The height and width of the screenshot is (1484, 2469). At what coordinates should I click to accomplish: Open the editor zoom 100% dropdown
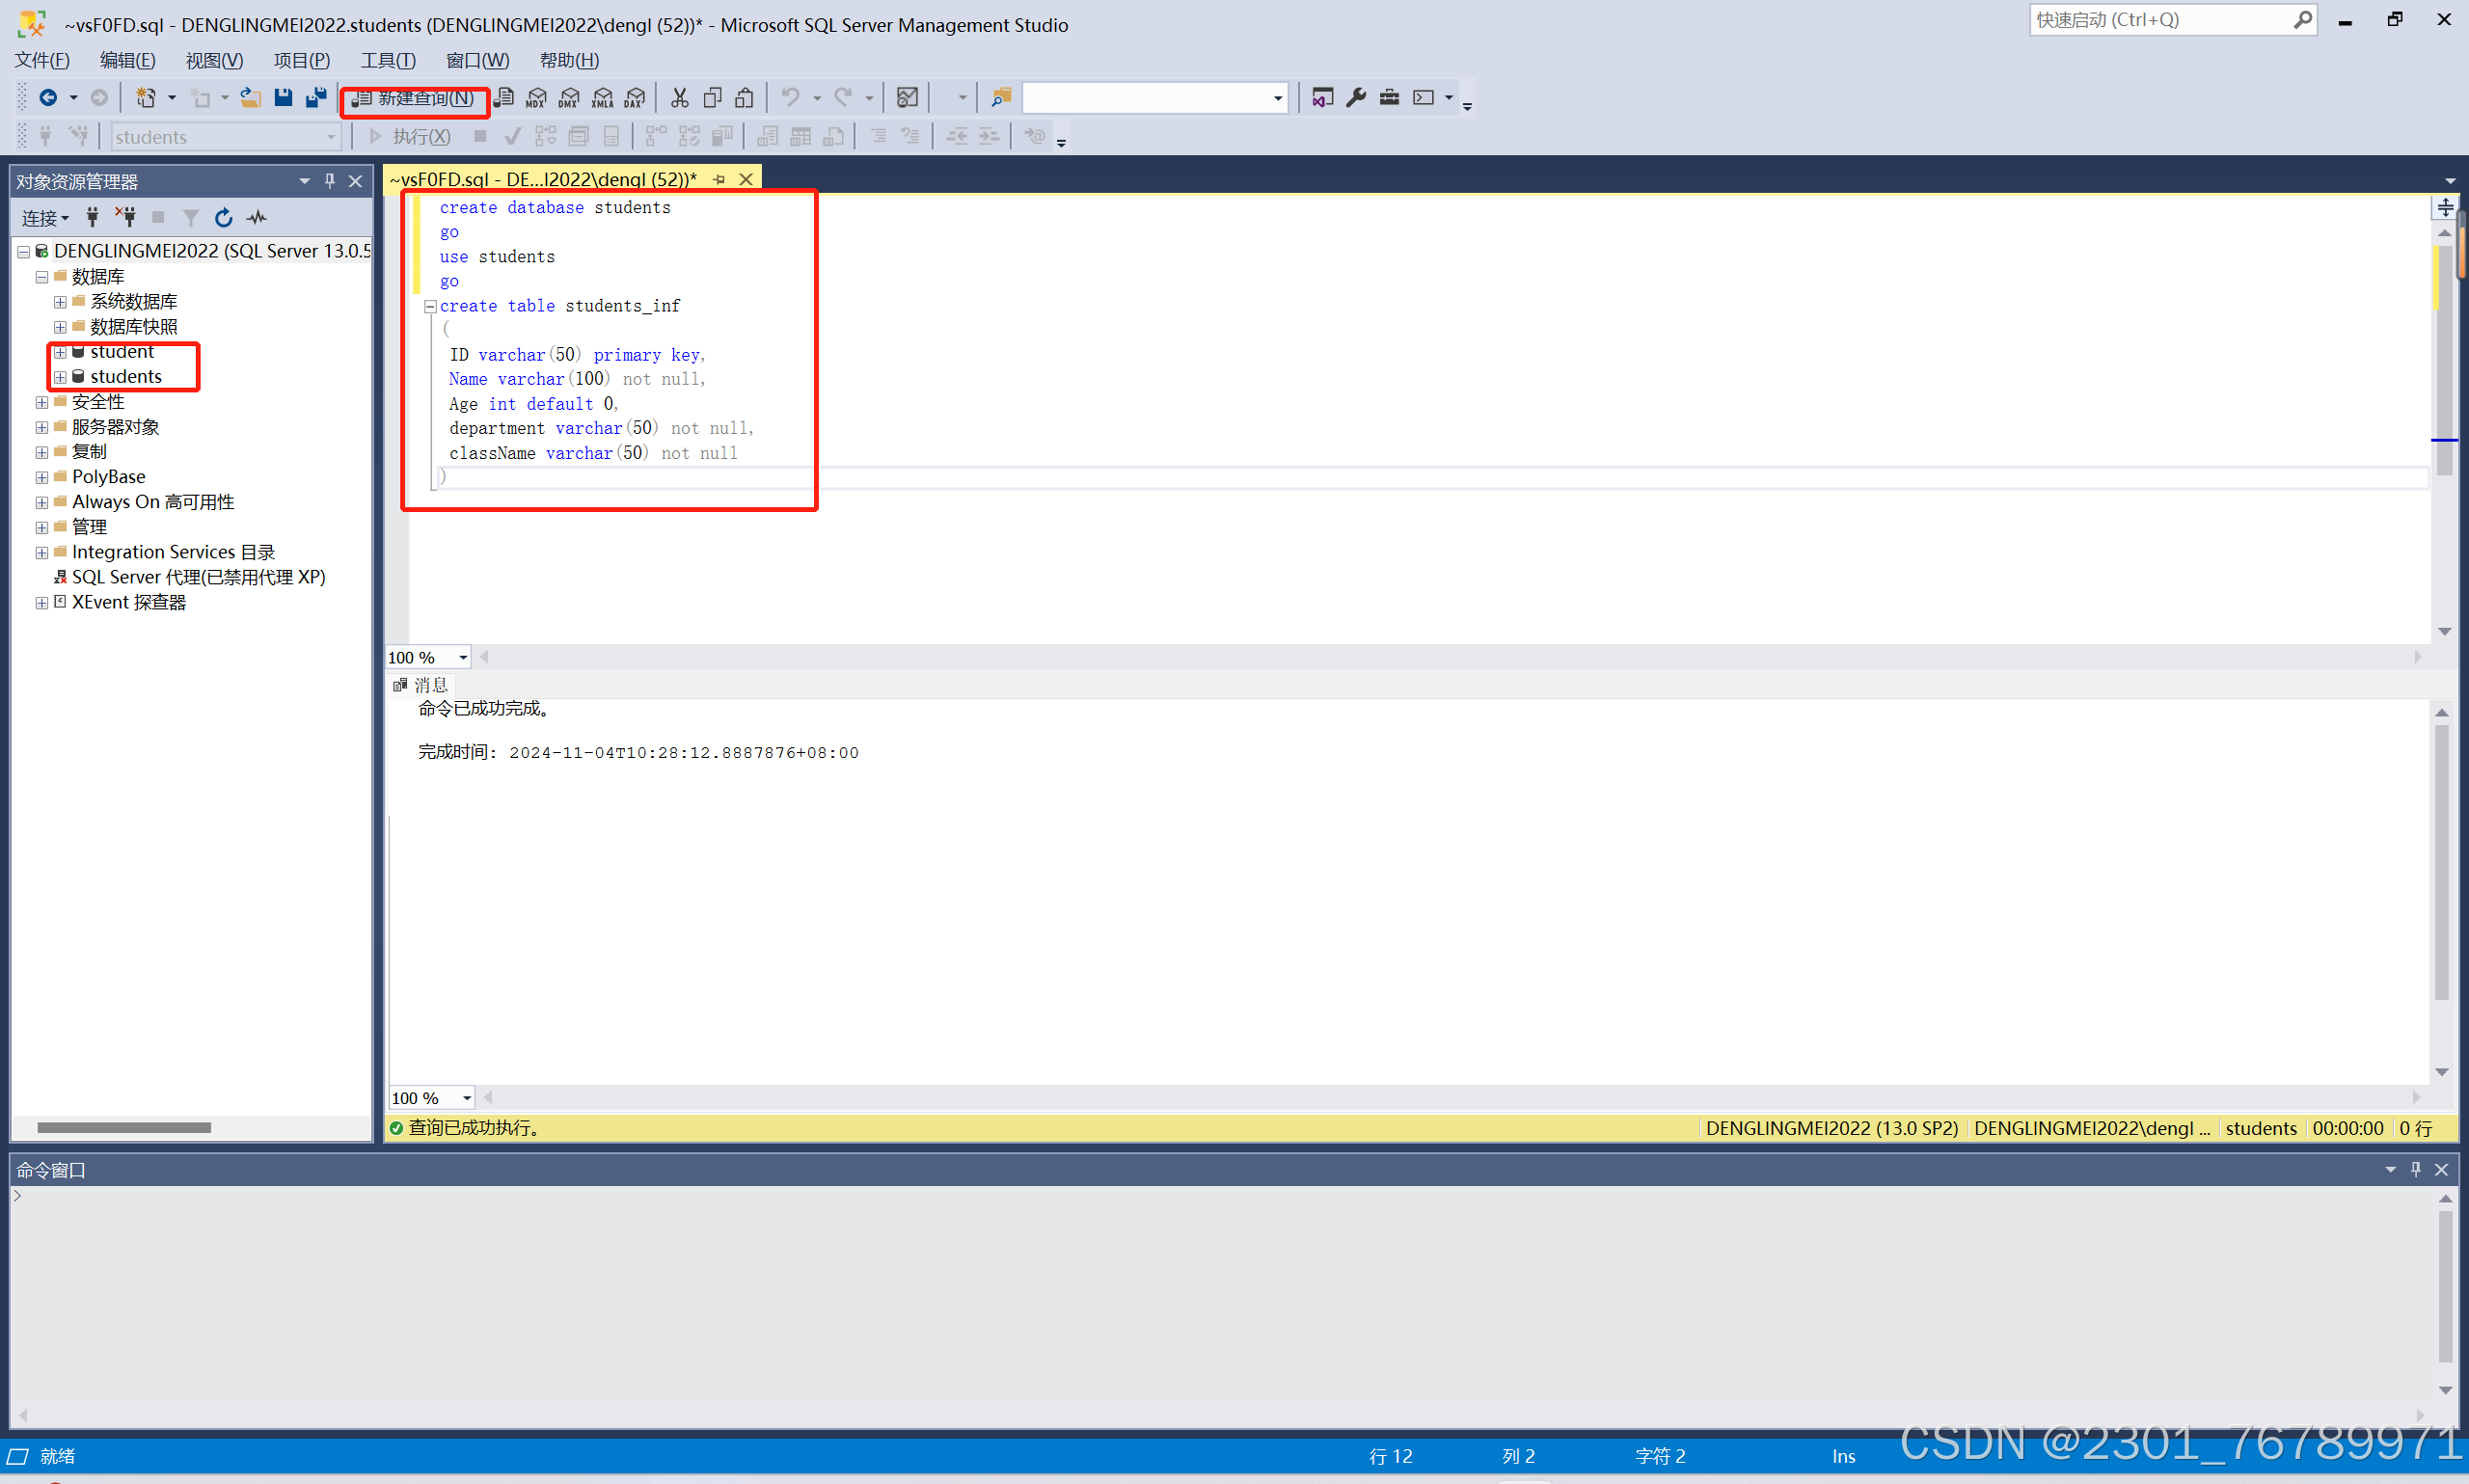(x=463, y=657)
